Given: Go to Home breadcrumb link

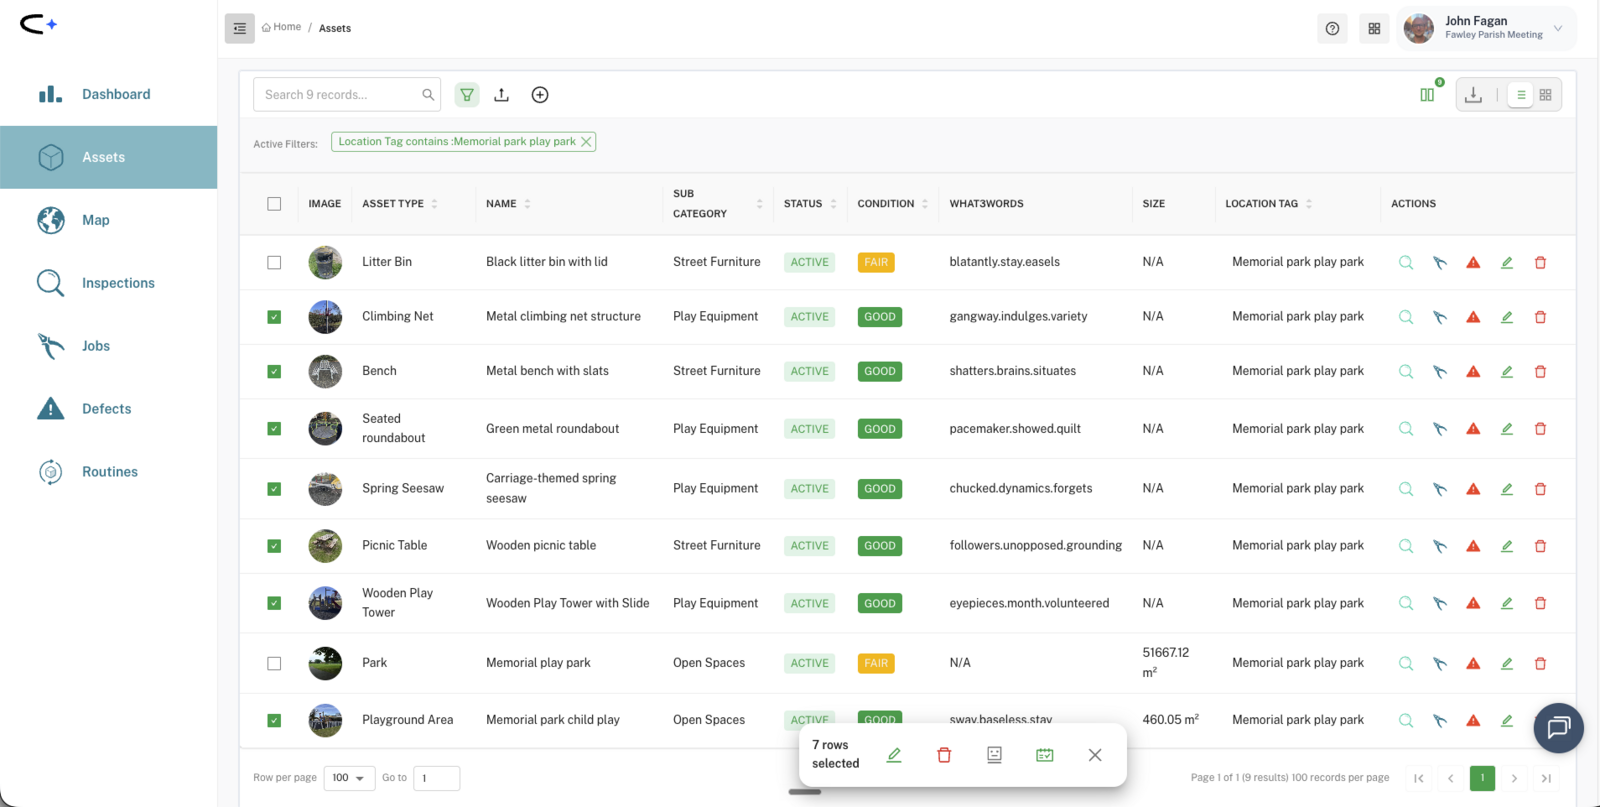Looking at the screenshot, I should (x=282, y=27).
